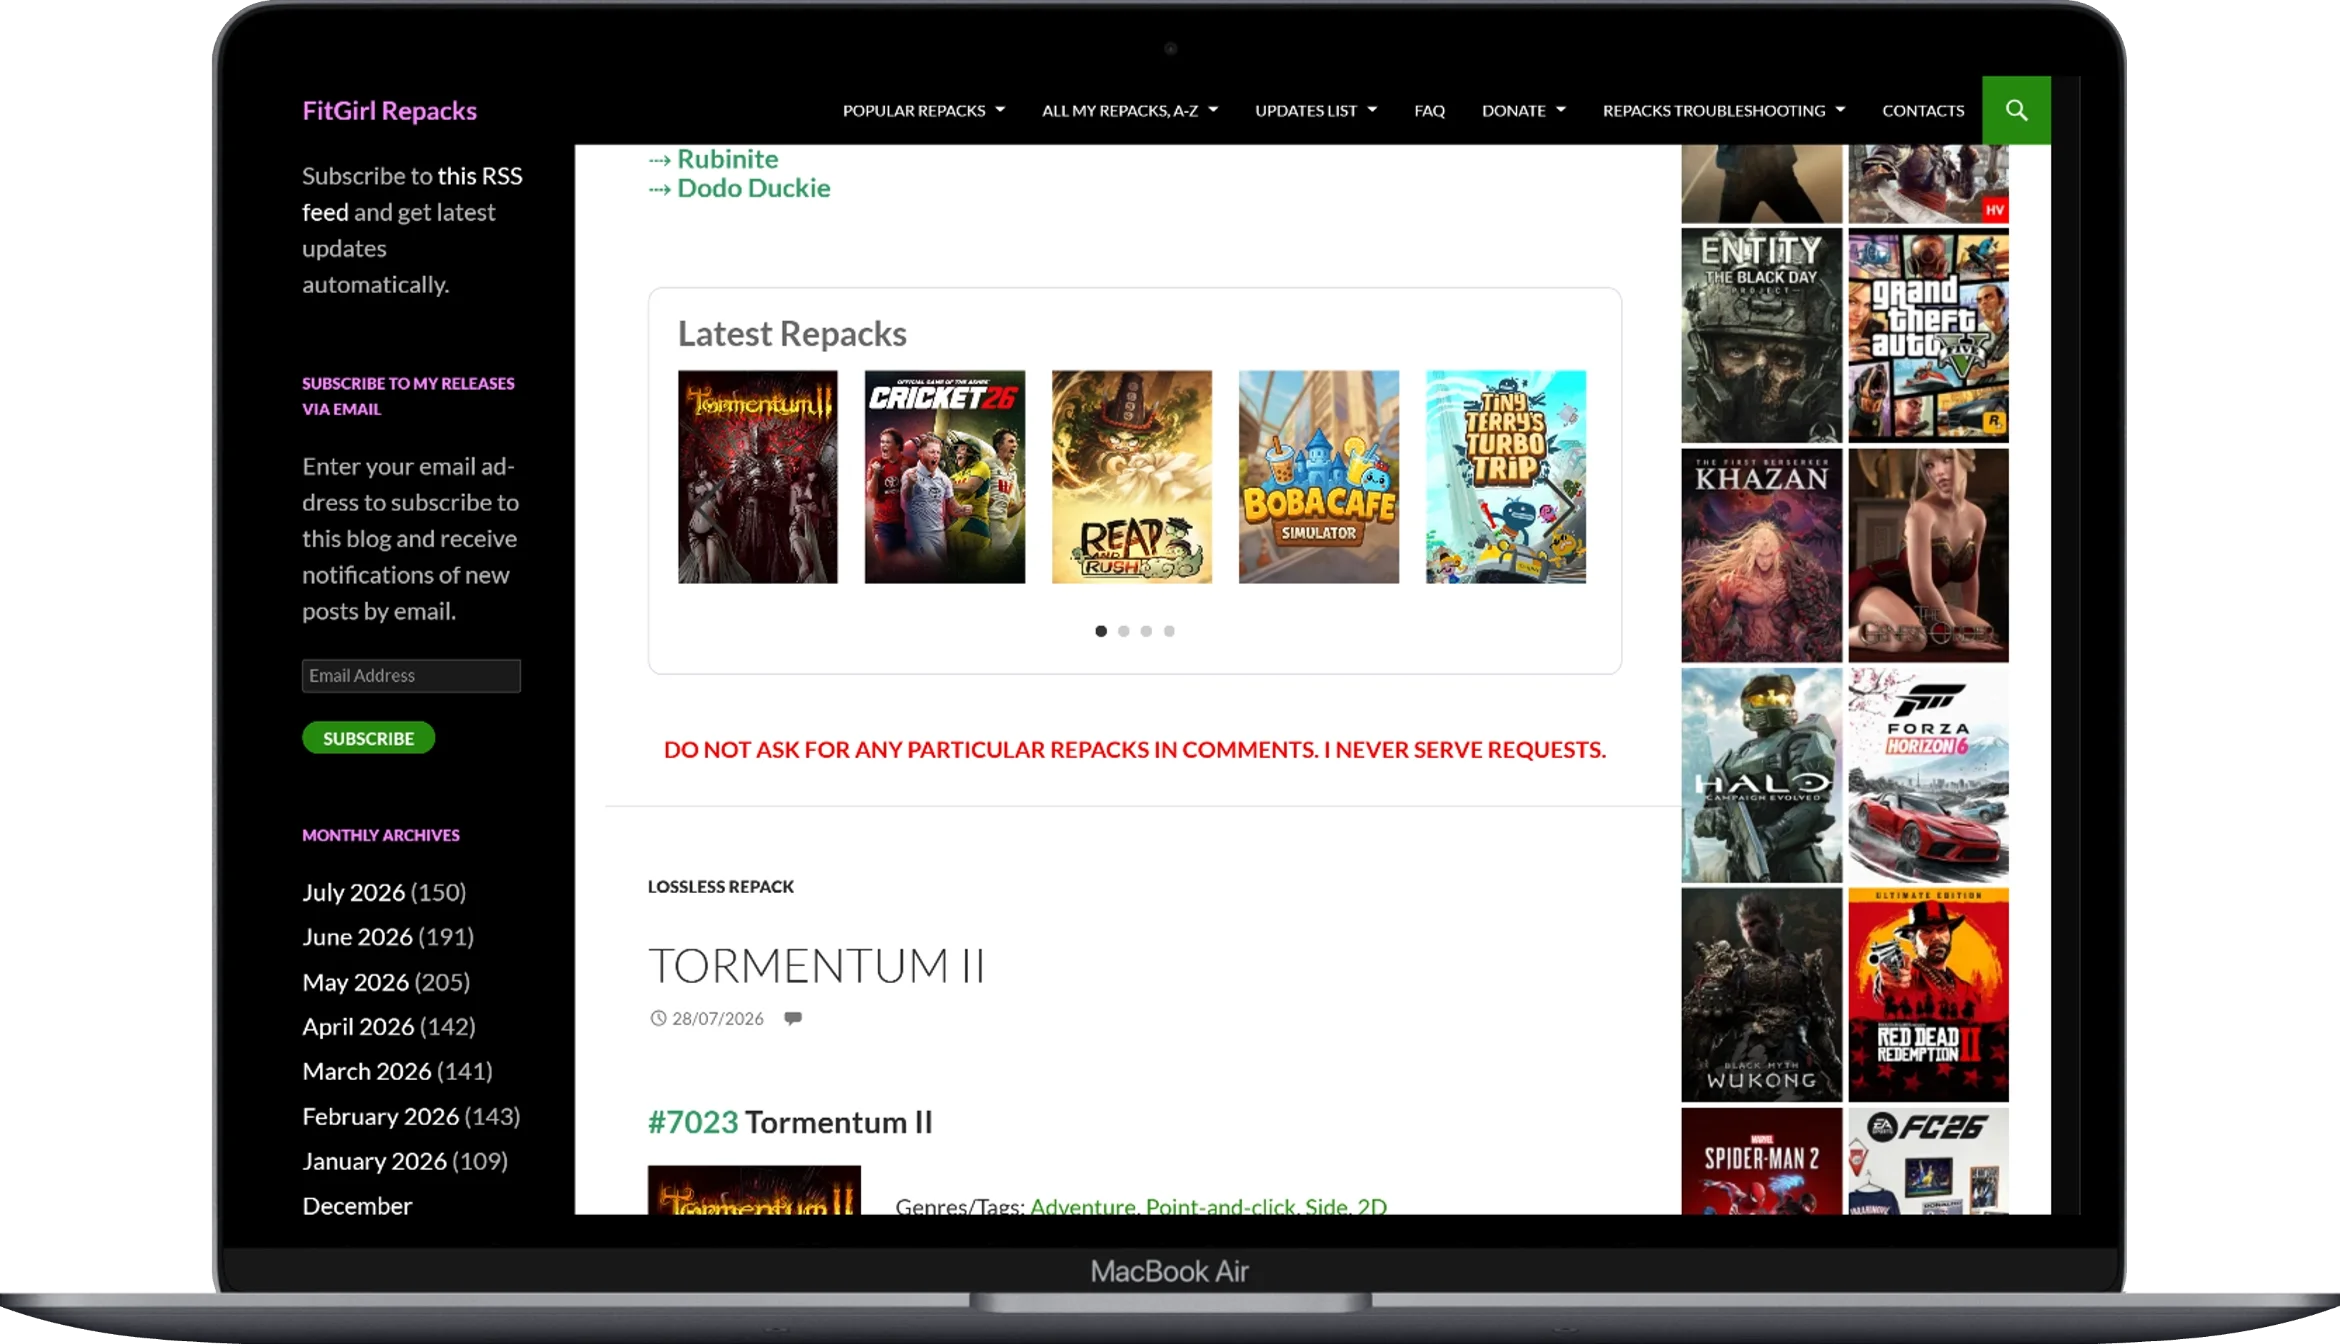2340x1344 pixels.
Task: Open the Rubinite link
Action: (727, 159)
